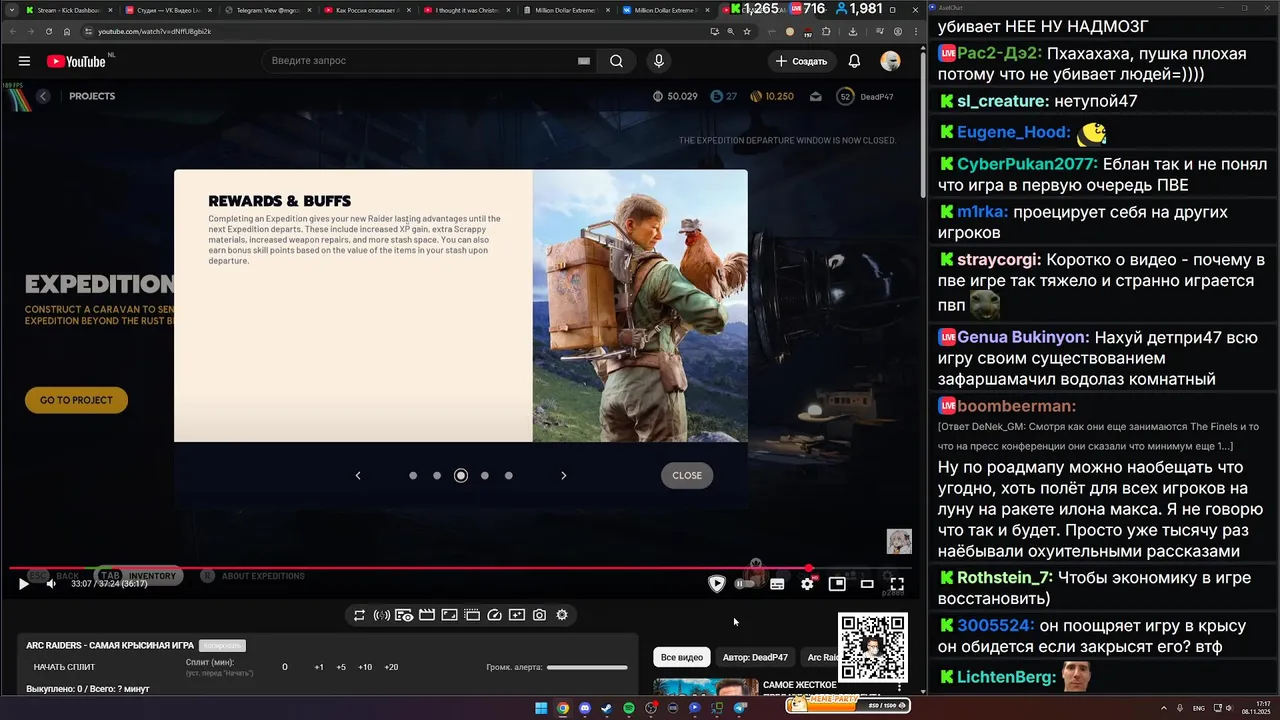Click the broadcast wave icon in extension toolbar
The image size is (1280, 720).
(x=381, y=615)
